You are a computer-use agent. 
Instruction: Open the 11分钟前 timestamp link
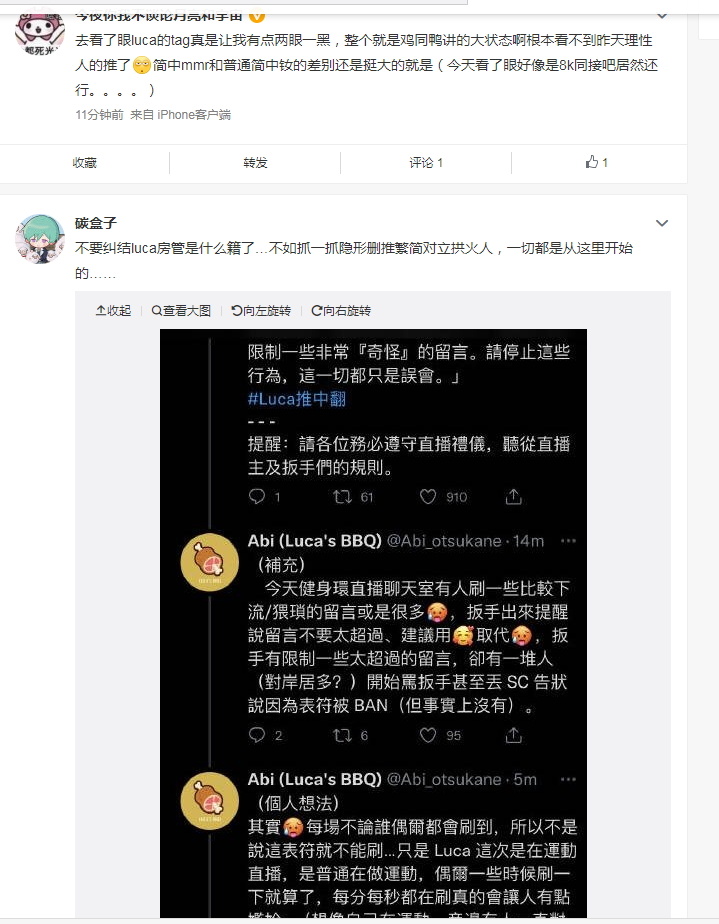[99, 114]
